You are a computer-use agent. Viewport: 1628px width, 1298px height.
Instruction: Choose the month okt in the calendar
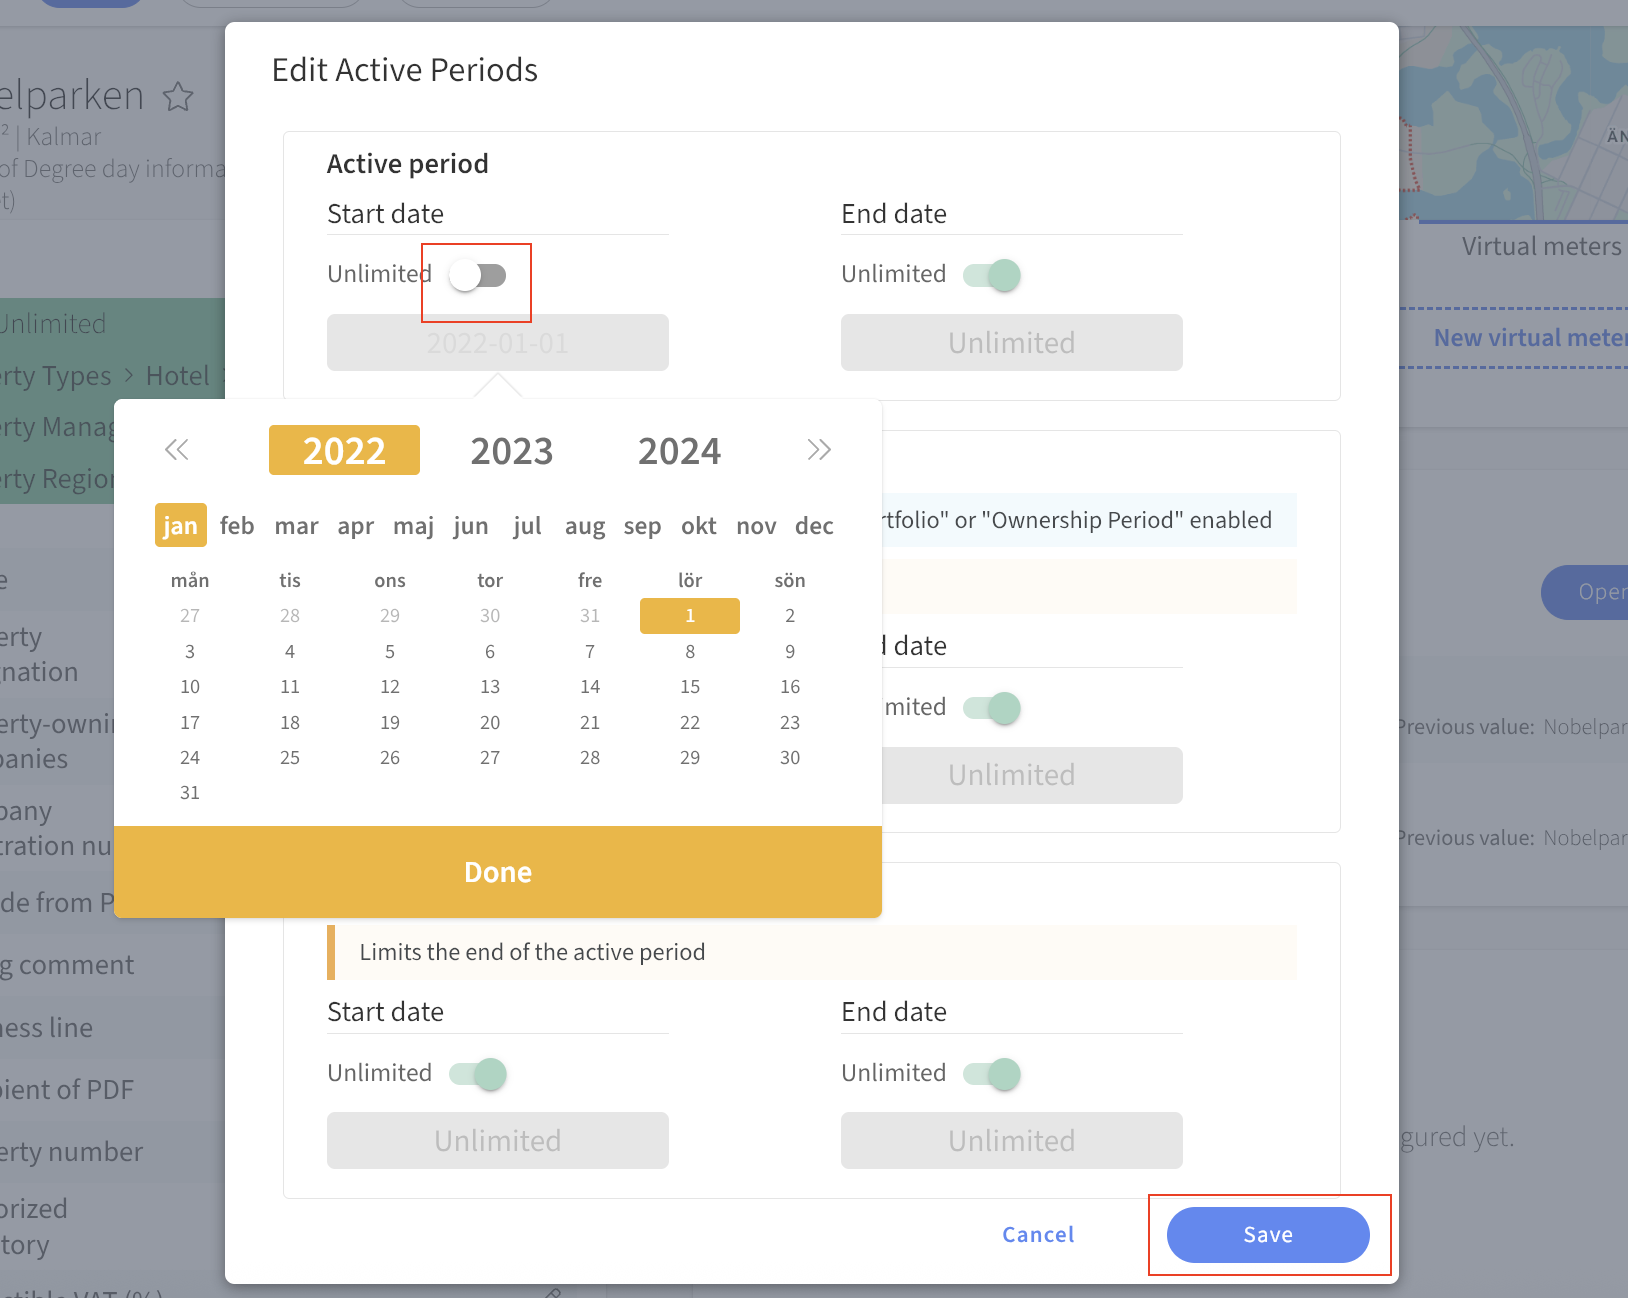699,526
